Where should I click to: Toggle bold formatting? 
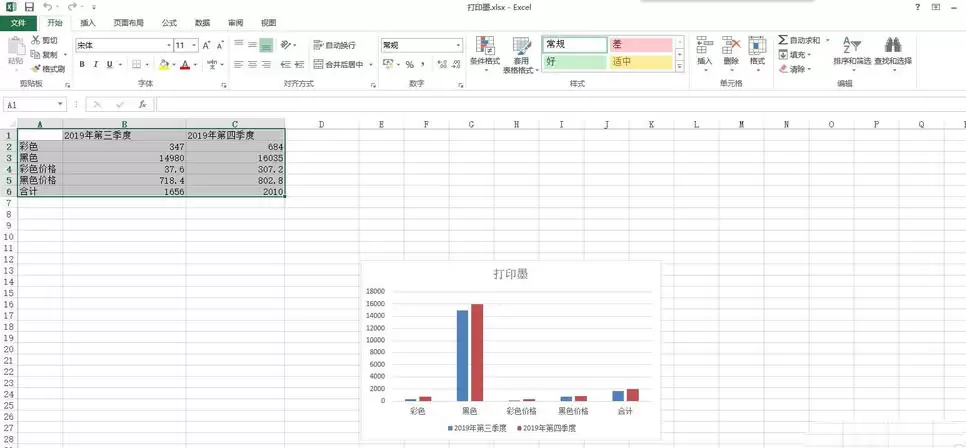click(x=82, y=65)
